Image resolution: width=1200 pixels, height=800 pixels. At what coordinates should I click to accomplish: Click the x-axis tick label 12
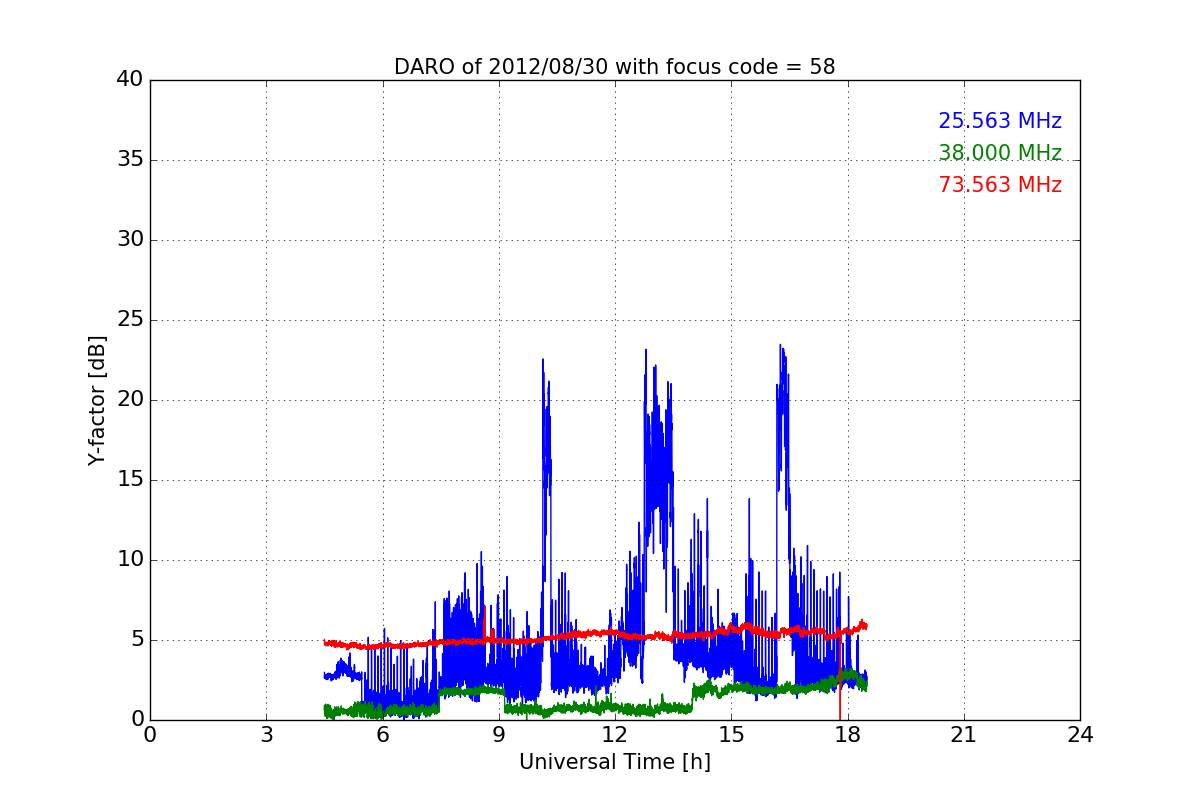coord(615,734)
